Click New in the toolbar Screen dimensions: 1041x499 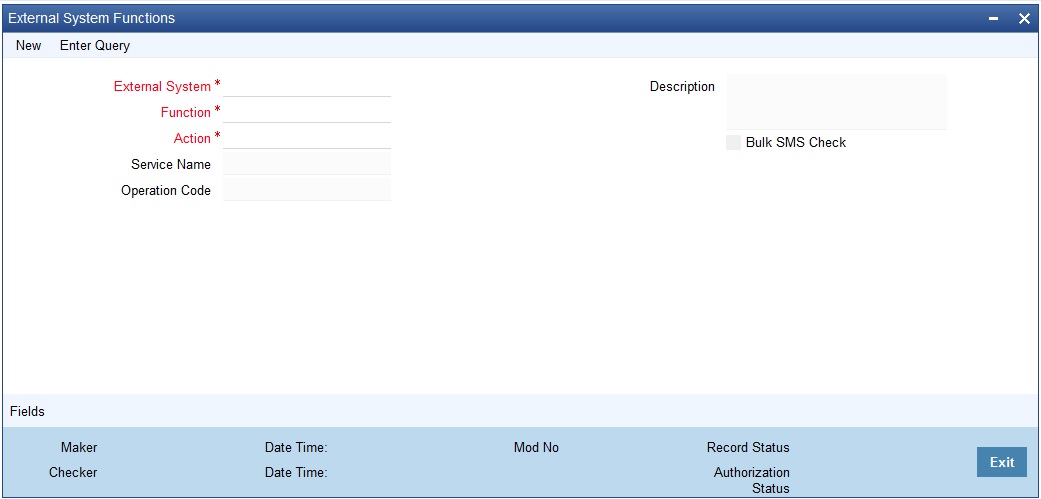pos(29,46)
